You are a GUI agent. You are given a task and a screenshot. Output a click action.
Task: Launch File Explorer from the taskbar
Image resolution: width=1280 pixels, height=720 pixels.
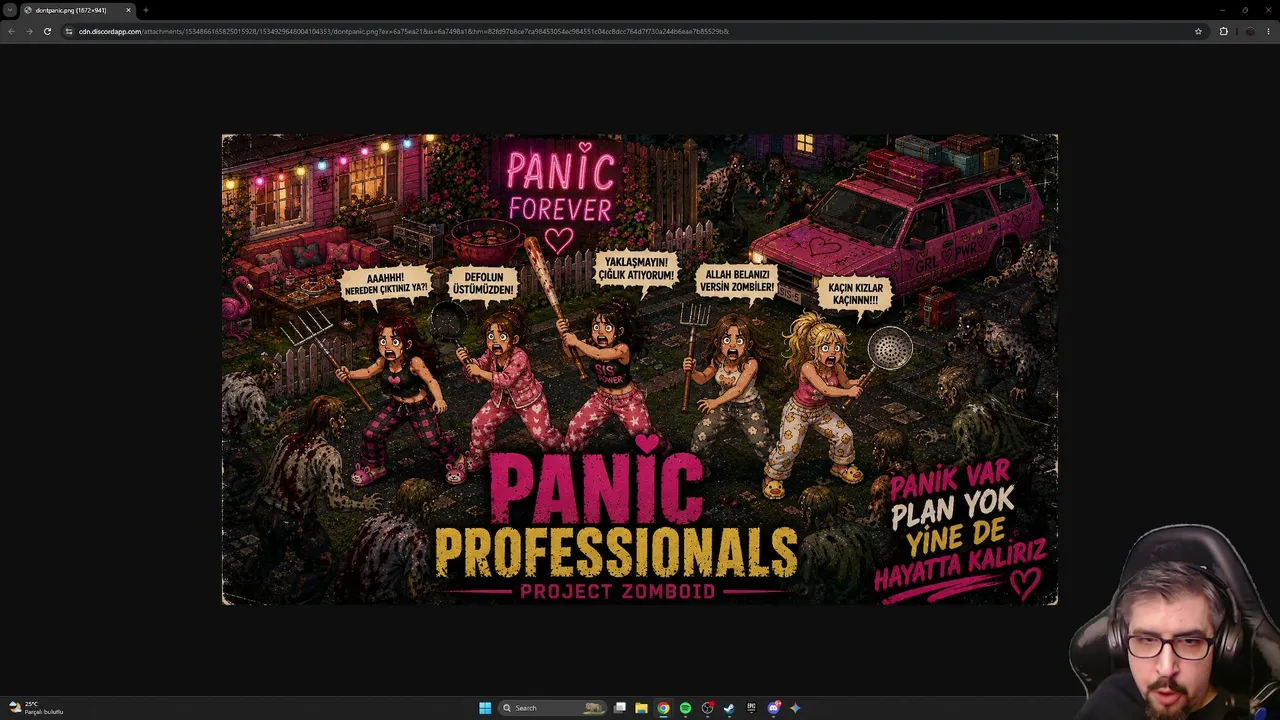point(641,708)
